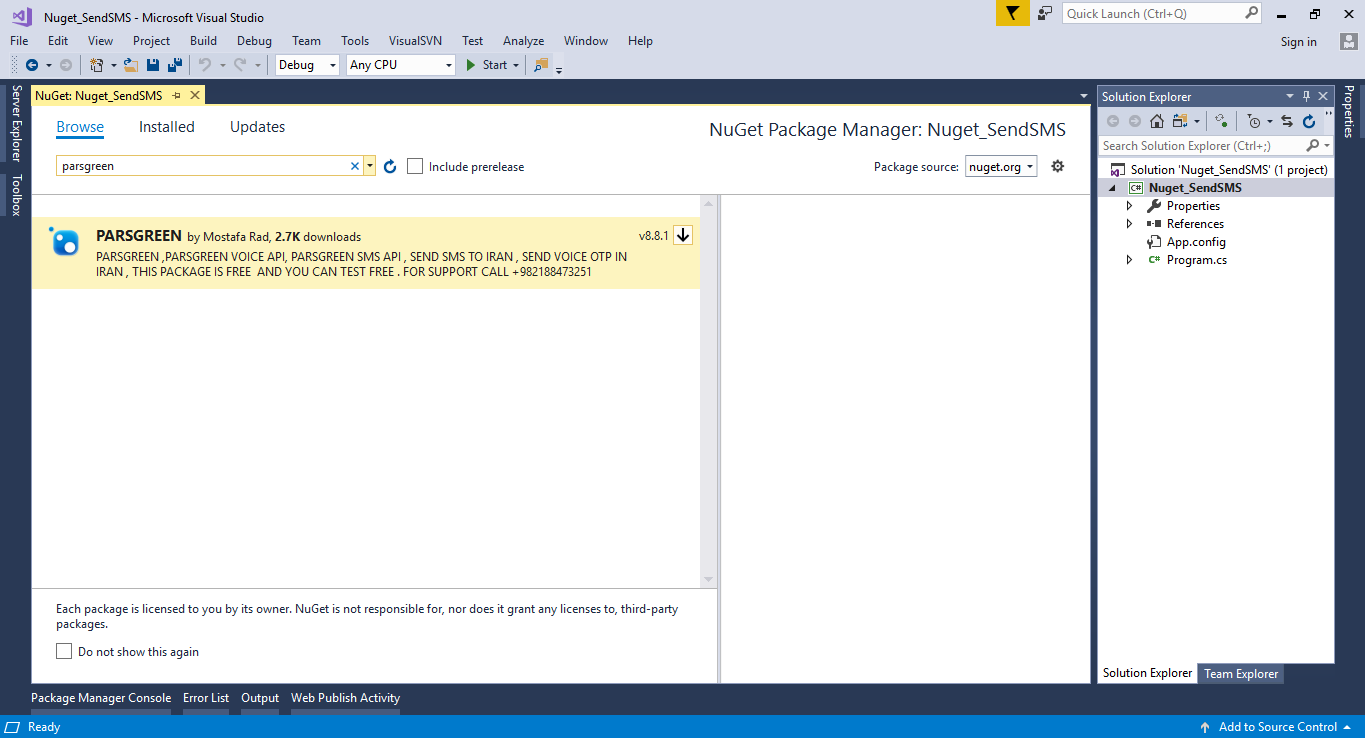Refresh the Solution Explorer
1365x738 pixels.
click(1309, 121)
